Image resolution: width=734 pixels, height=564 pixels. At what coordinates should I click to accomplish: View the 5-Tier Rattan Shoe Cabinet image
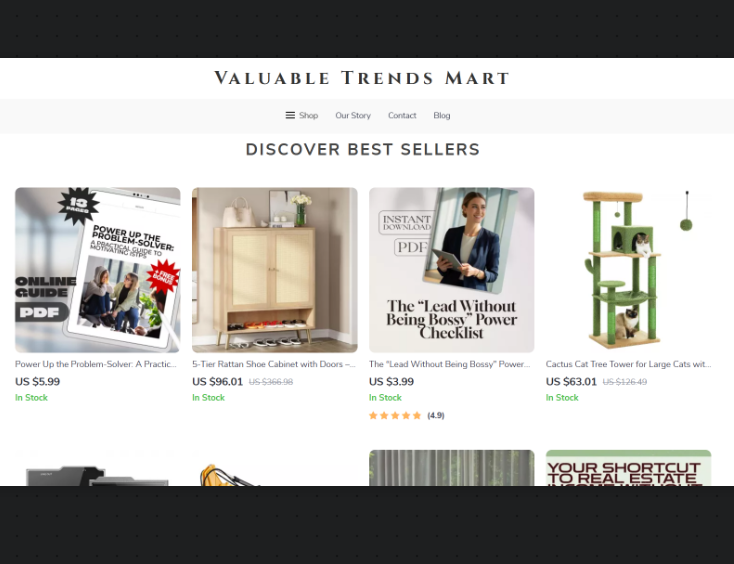(275, 270)
